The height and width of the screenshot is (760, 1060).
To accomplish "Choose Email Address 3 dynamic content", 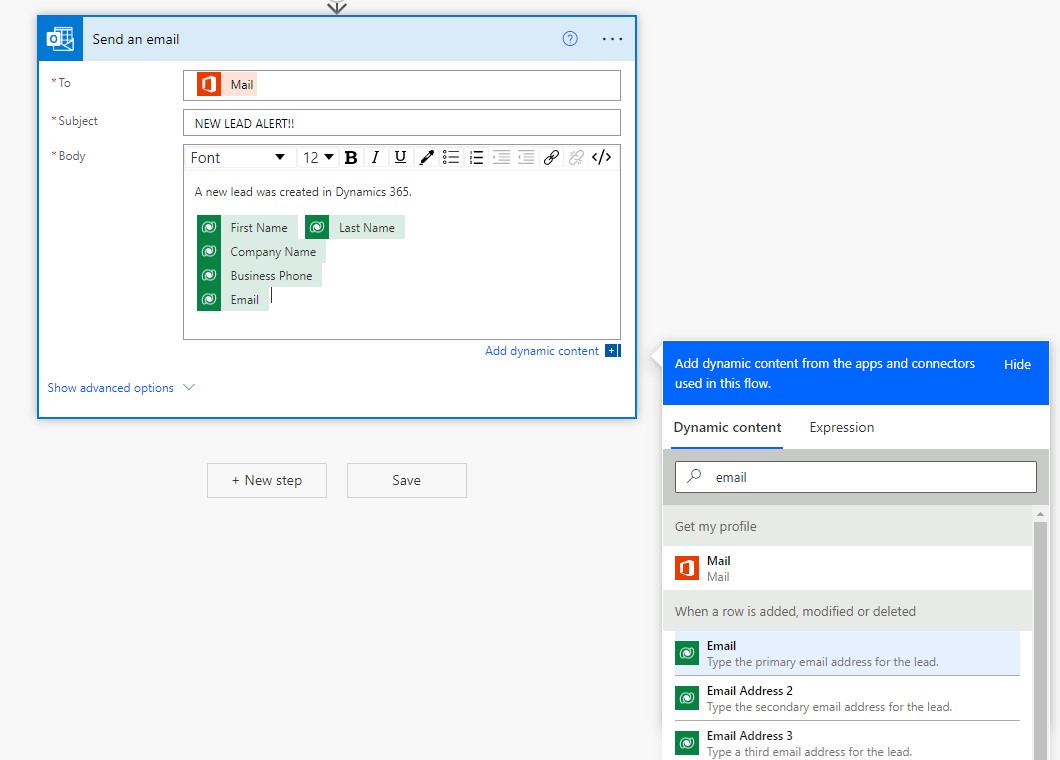I will (847, 742).
